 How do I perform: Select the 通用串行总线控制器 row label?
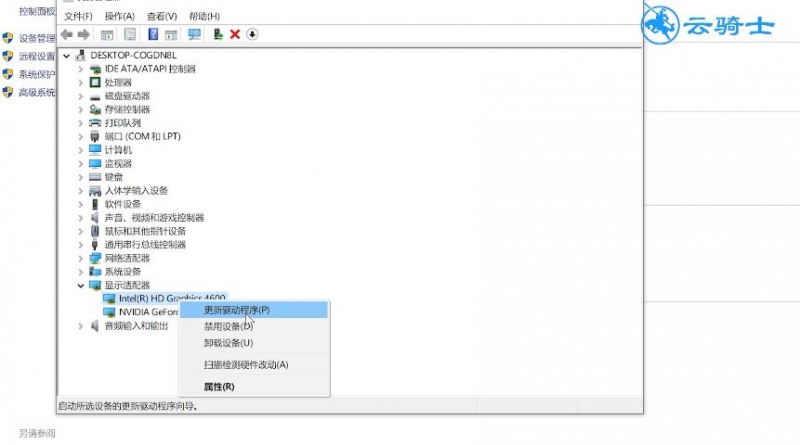(x=145, y=245)
